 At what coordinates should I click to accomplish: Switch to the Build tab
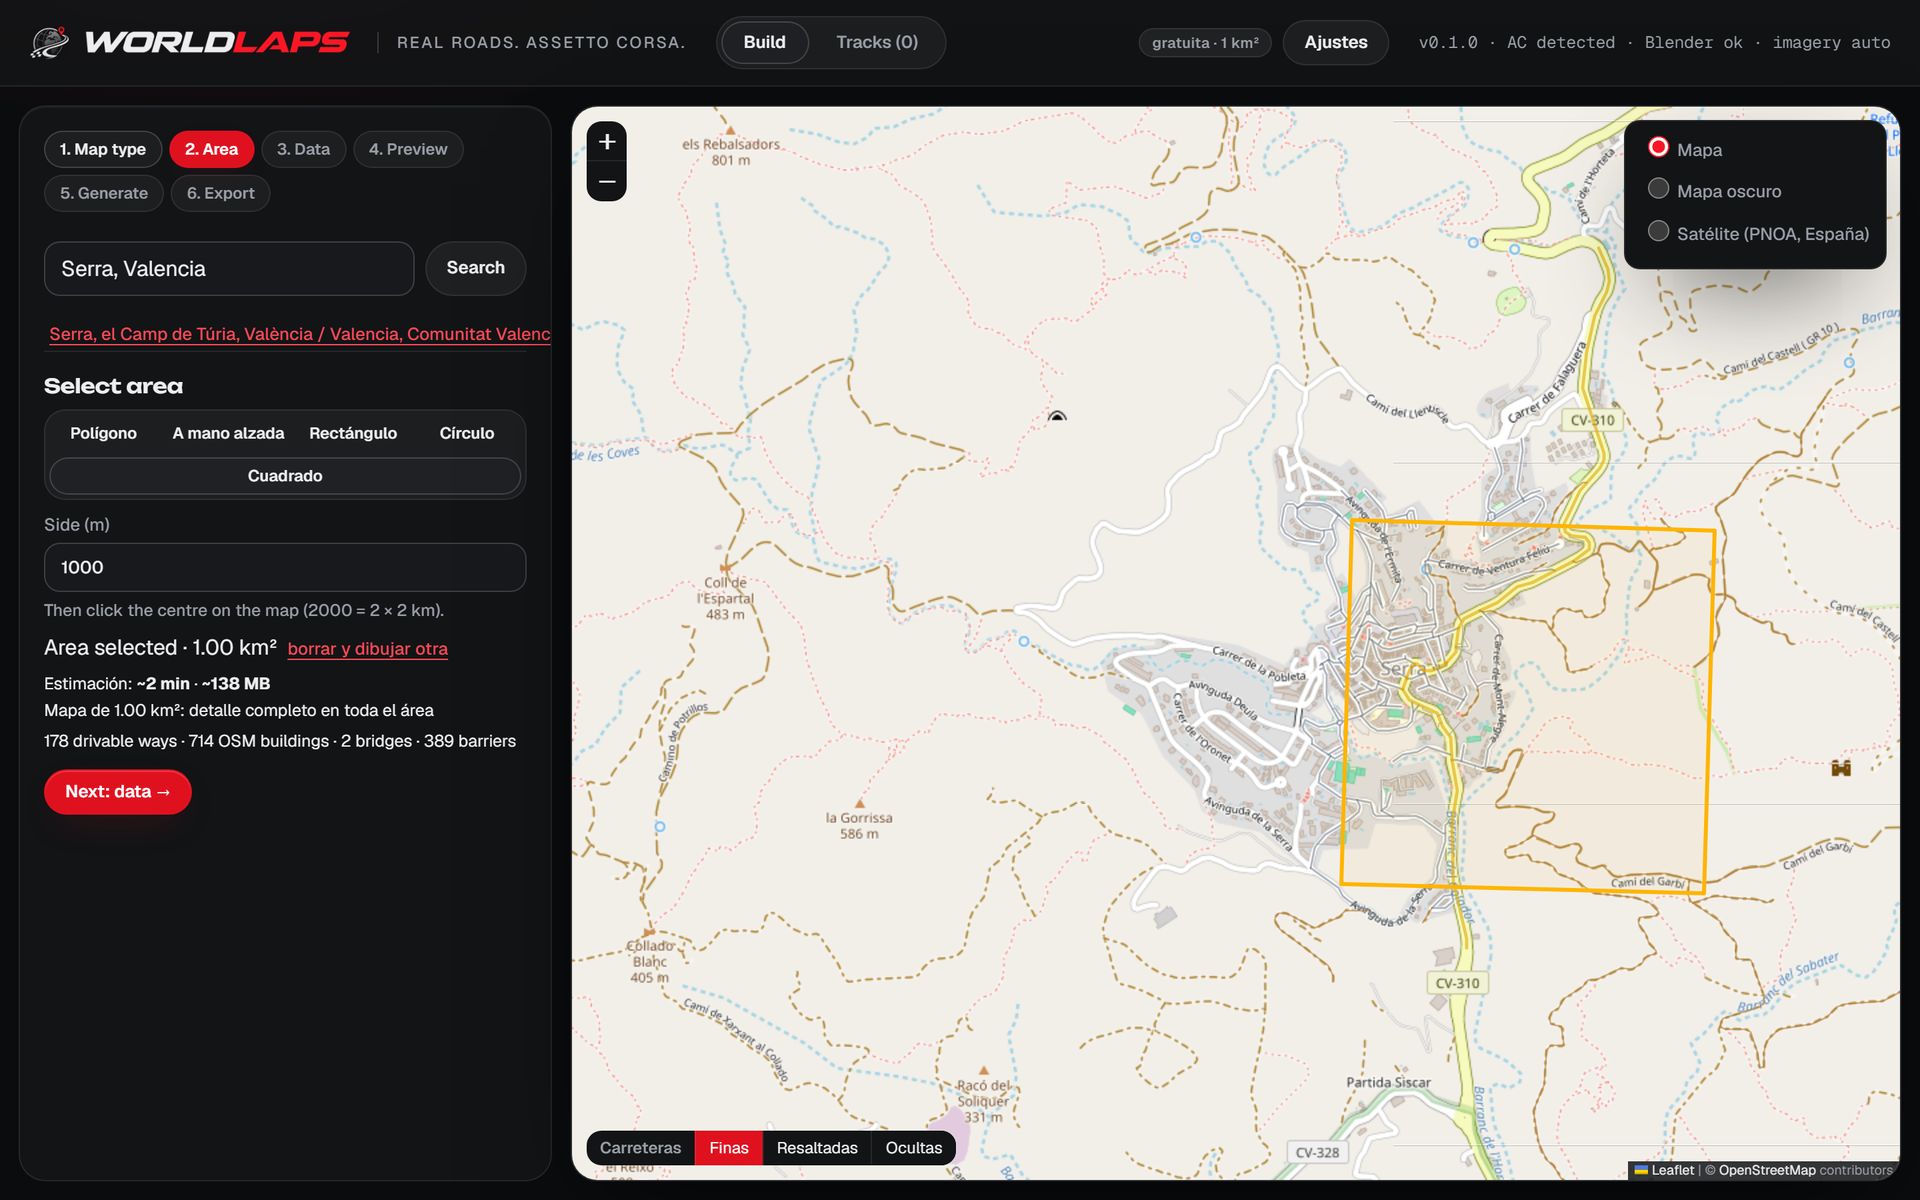click(x=764, y=42)
